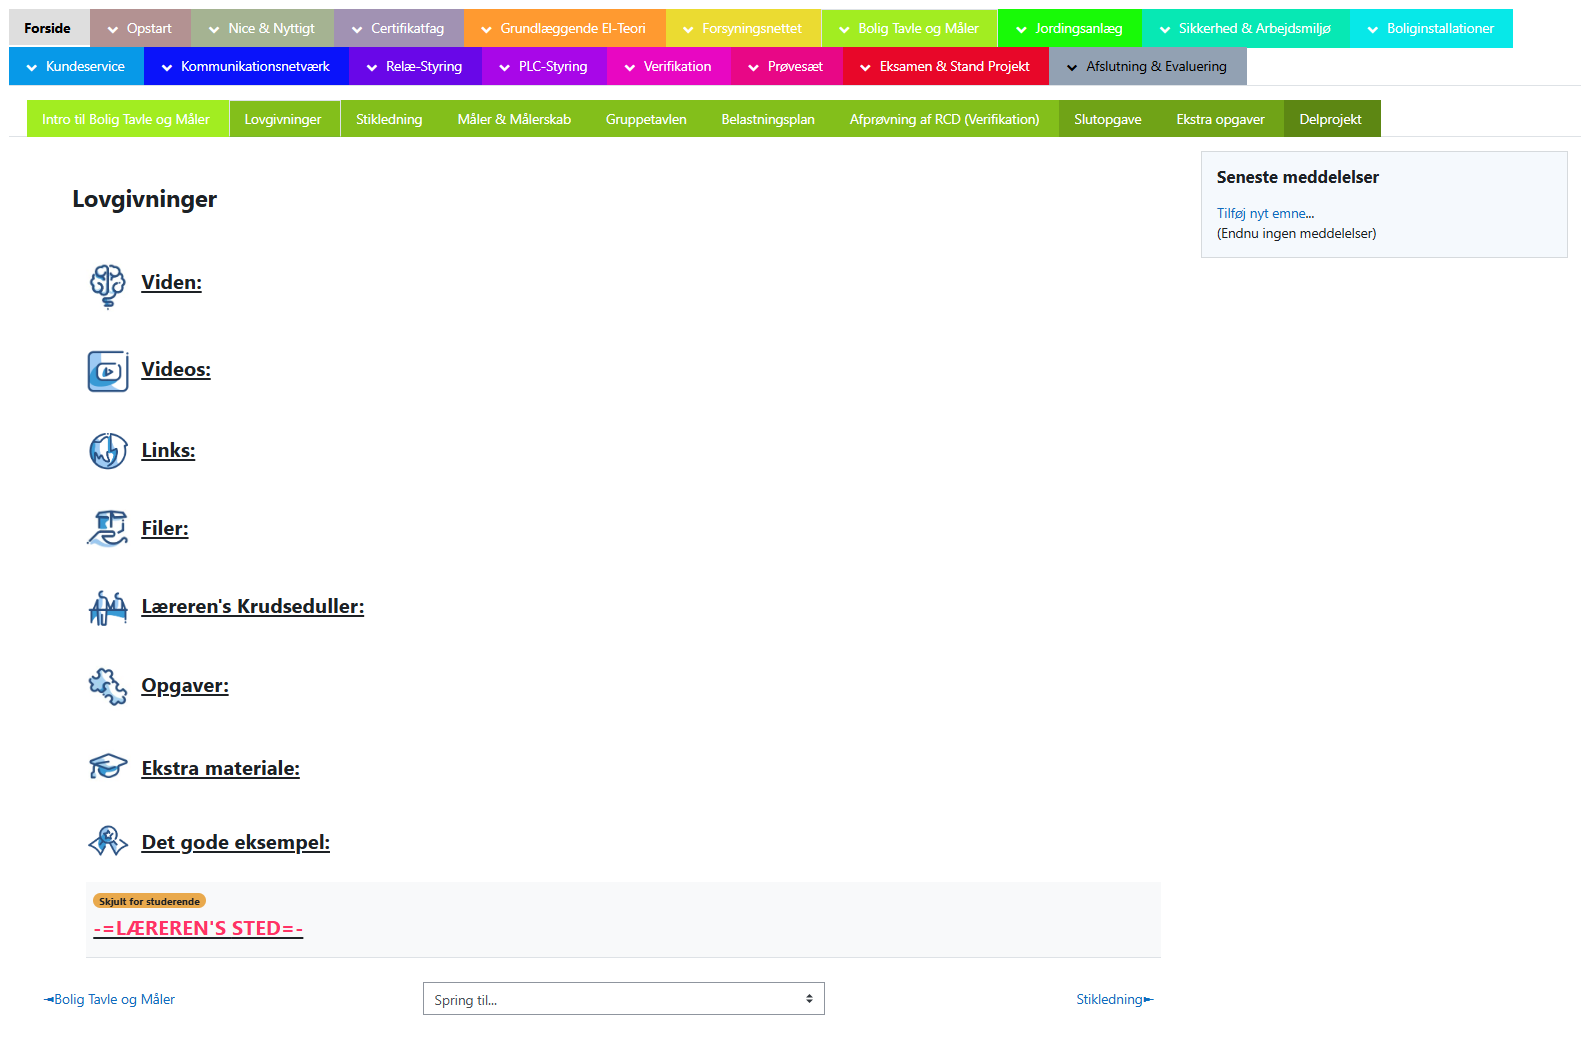The image size is (1583, 1037).
Task: Expand the PLC-Styring dropdown menu
Action: 505,67
